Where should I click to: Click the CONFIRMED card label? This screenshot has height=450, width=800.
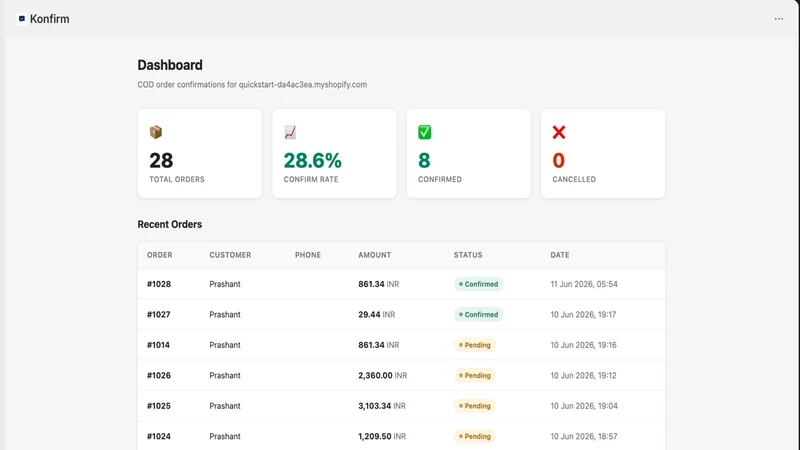(x=440, y=180)
